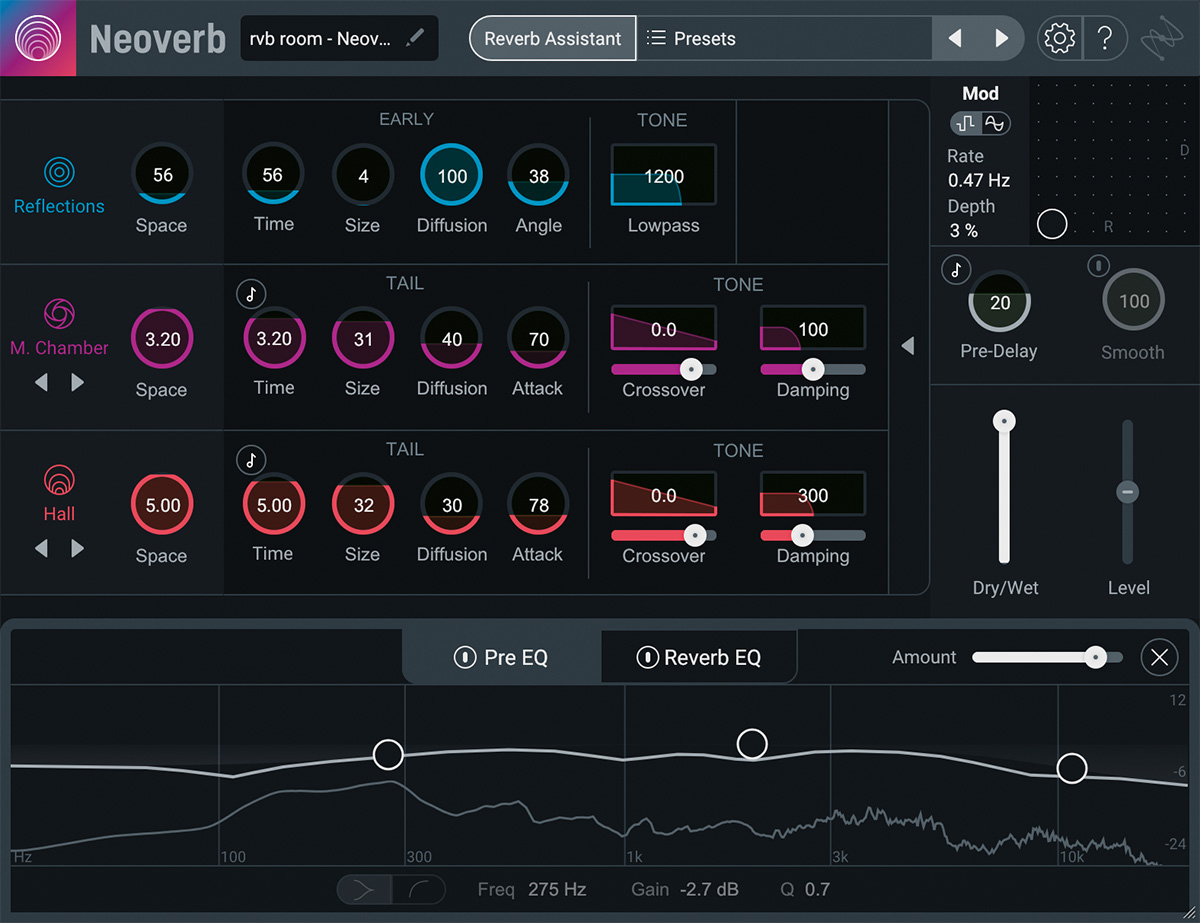Select the sine wave Mod shape
The image size is (1200, 923).
[x=995, y=123]
